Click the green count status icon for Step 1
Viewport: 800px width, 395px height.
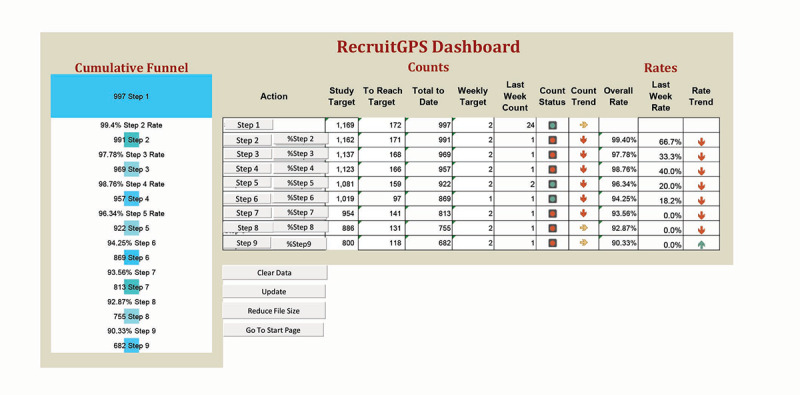click(553, 125)
